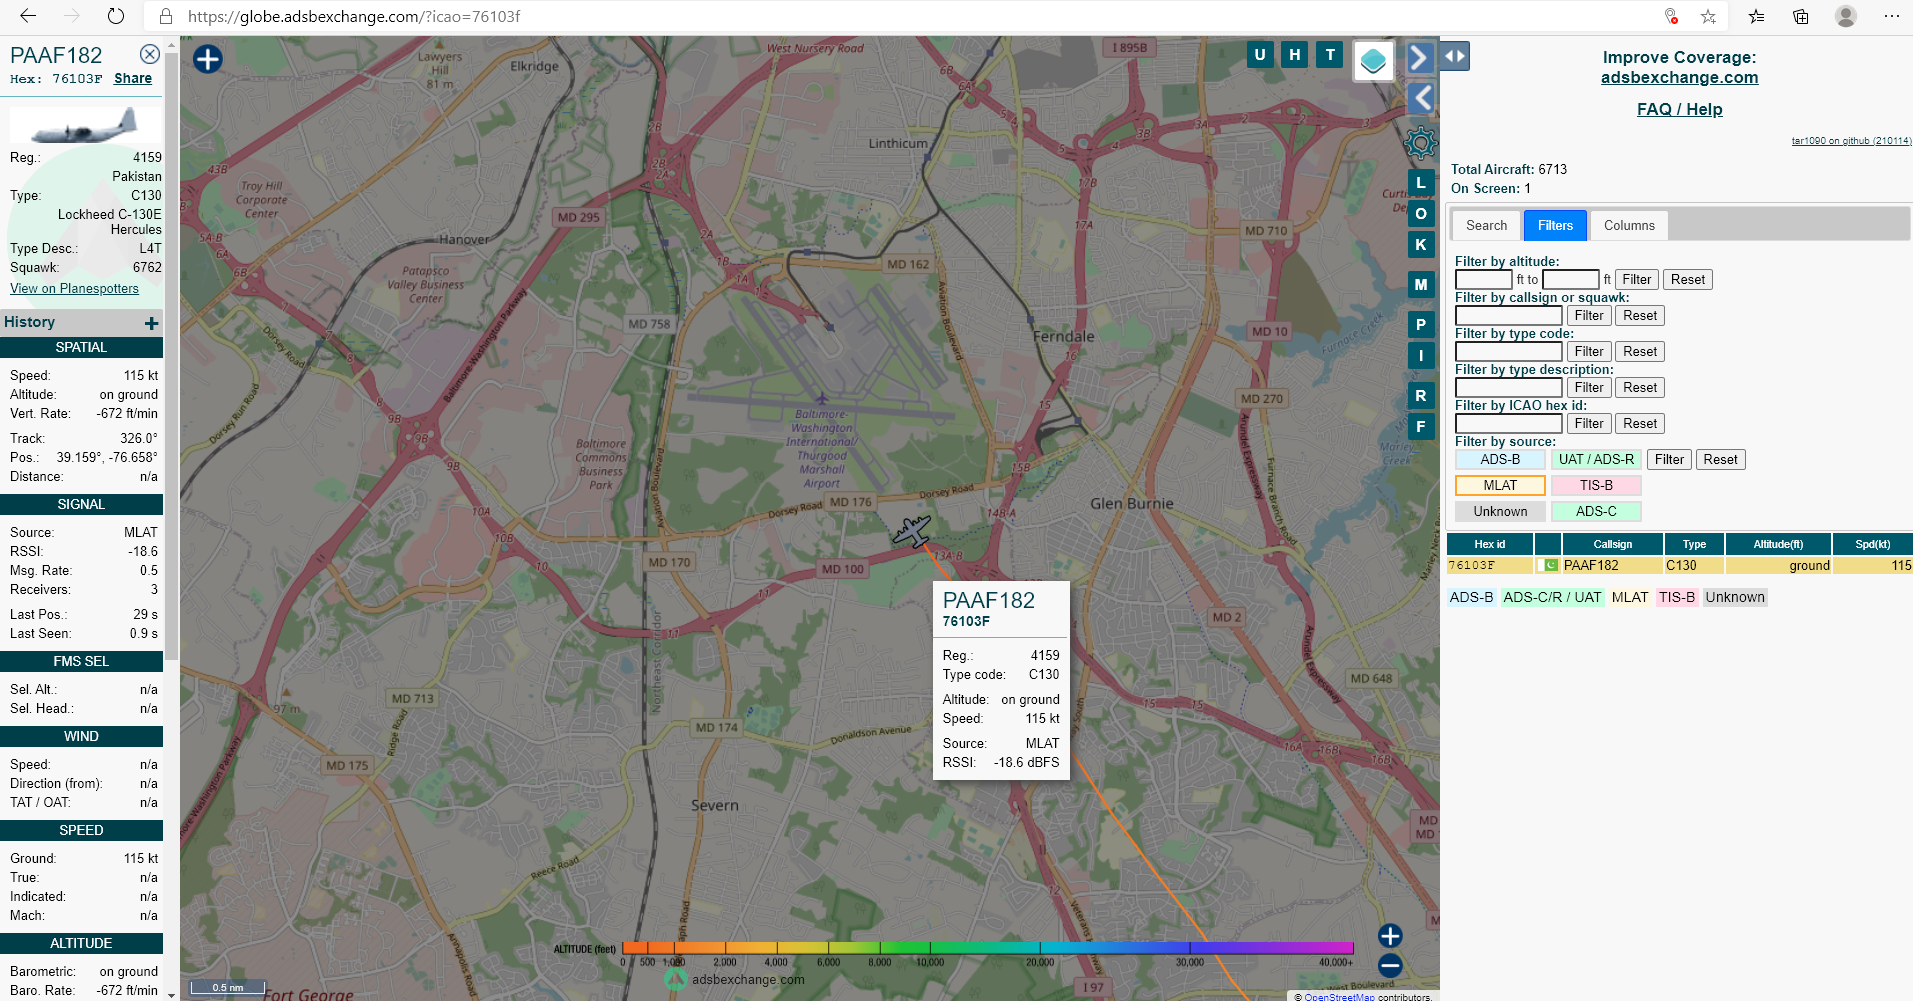Sort table by Altitude(ft) column
Screen dimensions: 1913x1001
[1778, 544]
